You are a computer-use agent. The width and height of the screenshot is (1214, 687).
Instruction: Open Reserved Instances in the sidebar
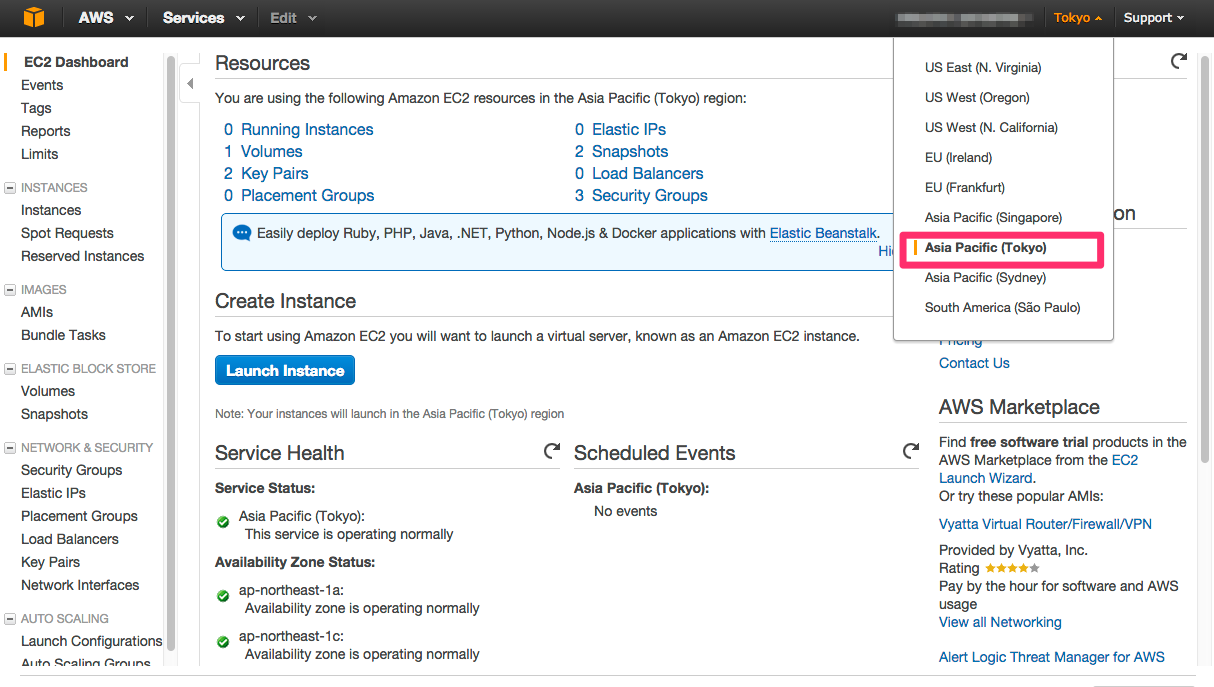pos(83,256)
